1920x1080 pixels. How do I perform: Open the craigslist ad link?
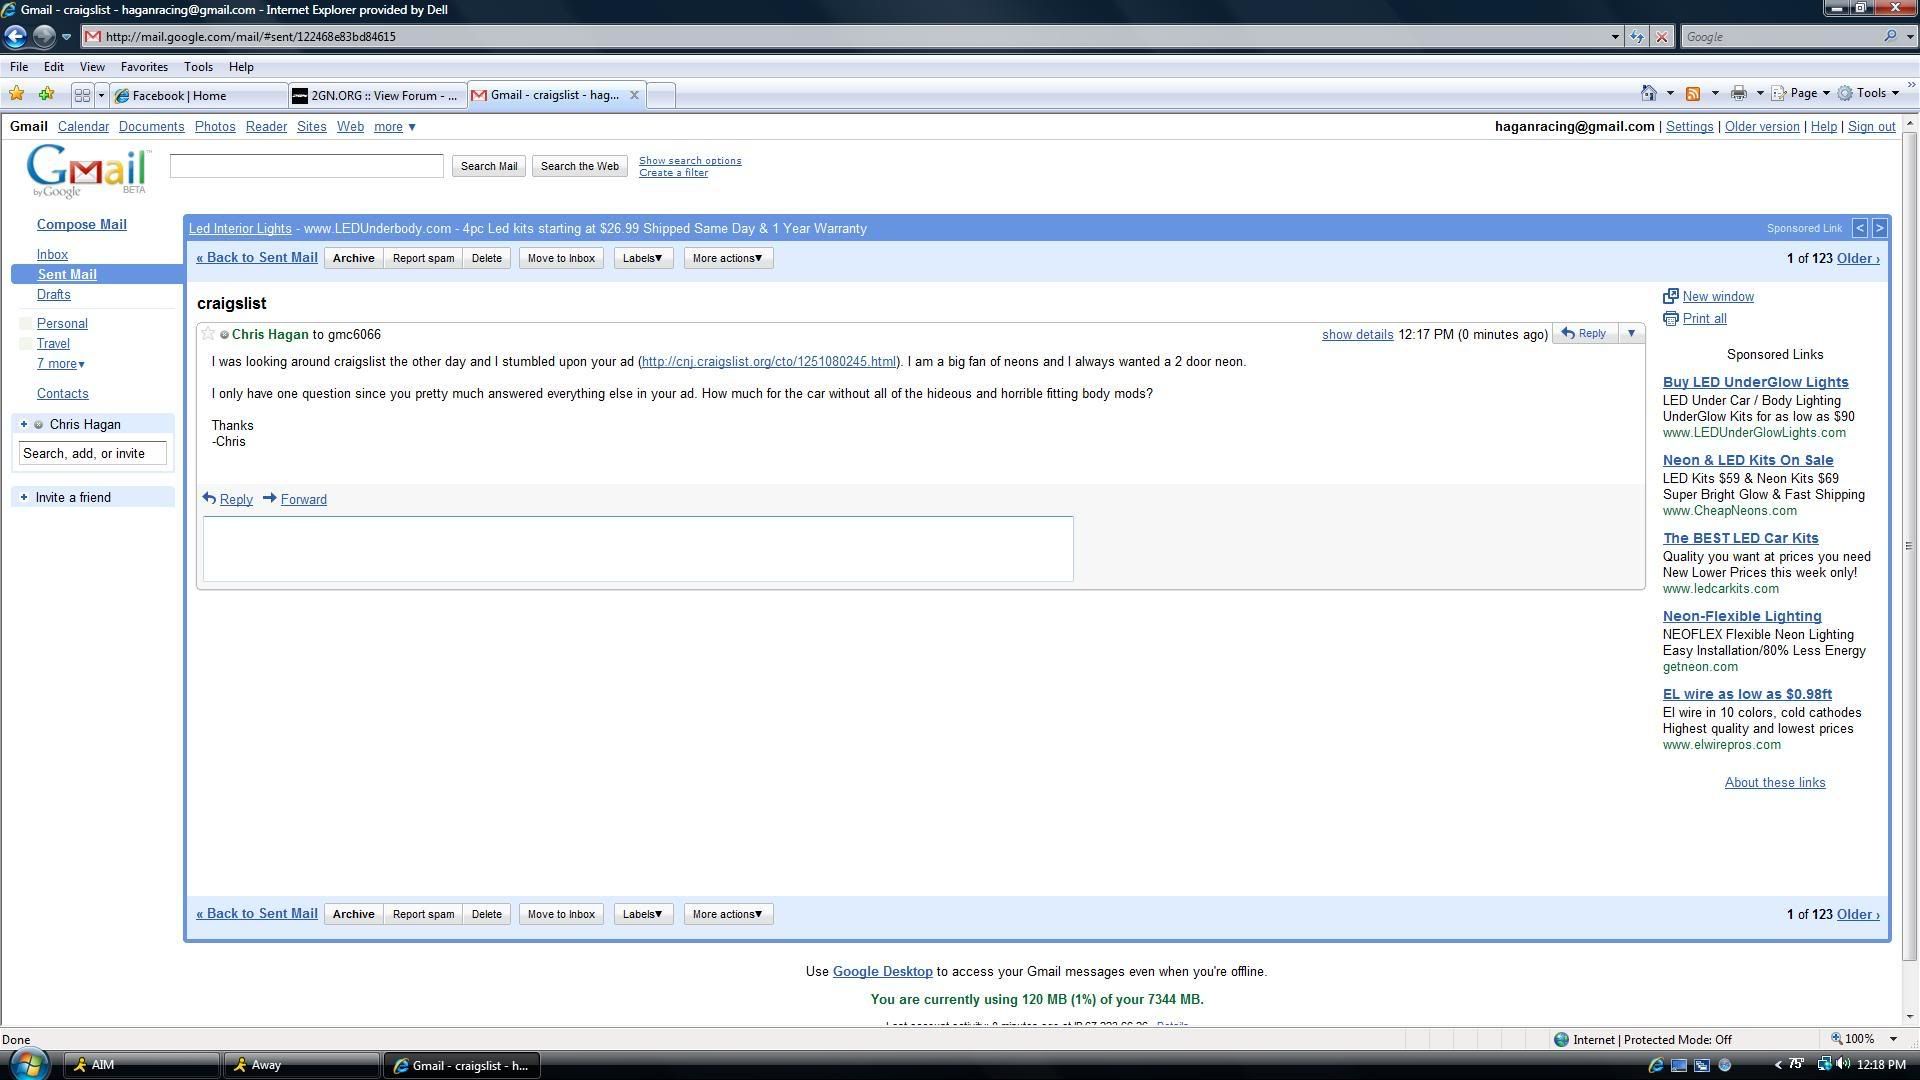coord(768,362)
